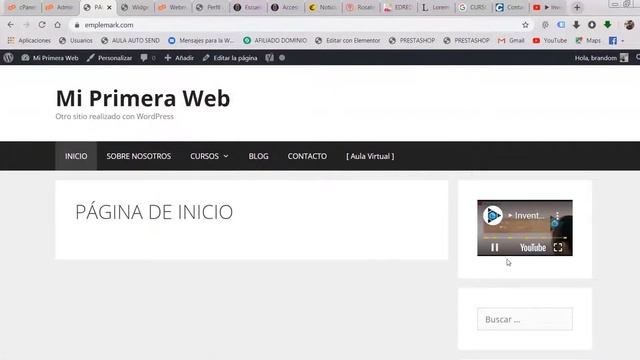Open the YouTube bookmark
The width and height of the screenshot is (640, 360).
(550, 40)
